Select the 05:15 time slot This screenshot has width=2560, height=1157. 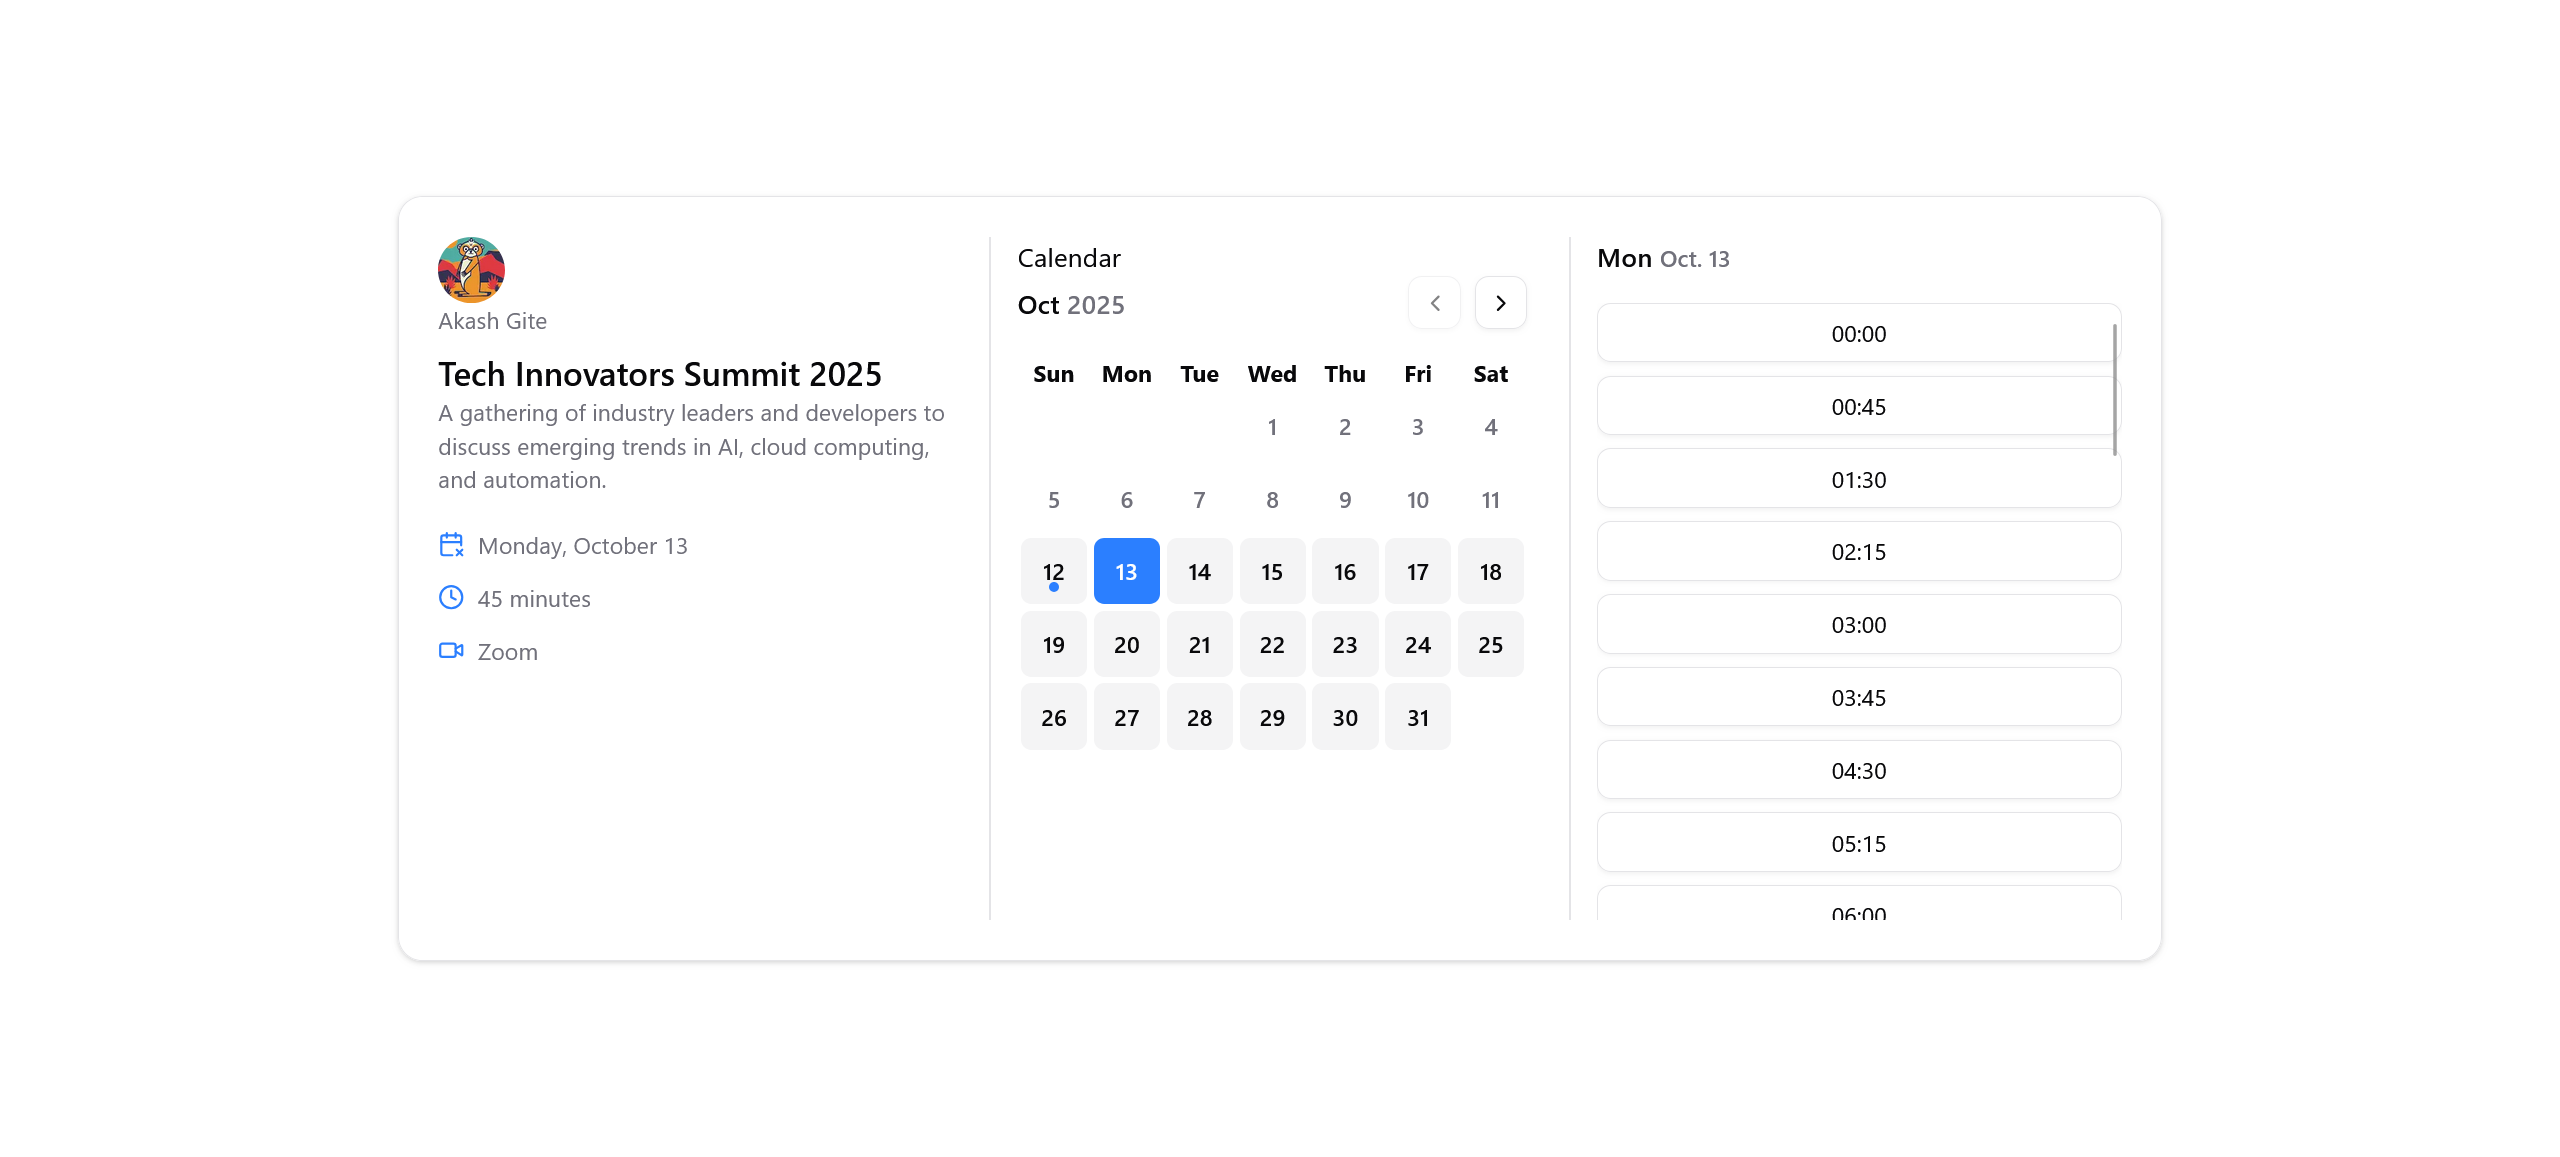click(x=1858, y=843)
